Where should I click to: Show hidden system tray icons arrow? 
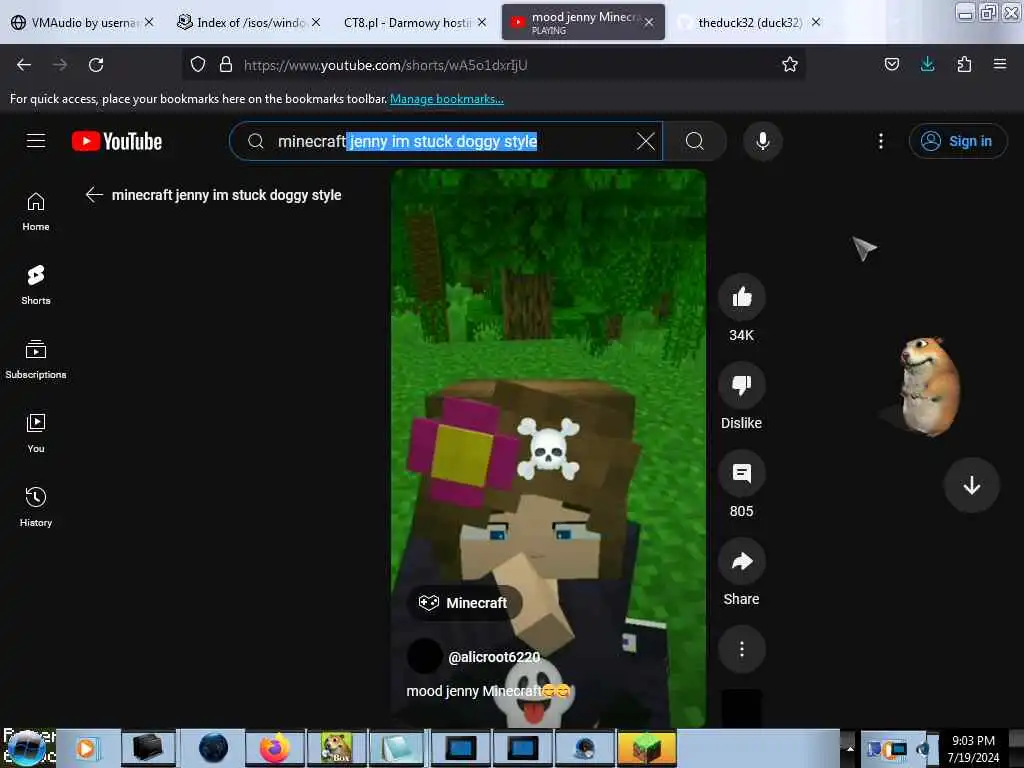coord(850,748)
